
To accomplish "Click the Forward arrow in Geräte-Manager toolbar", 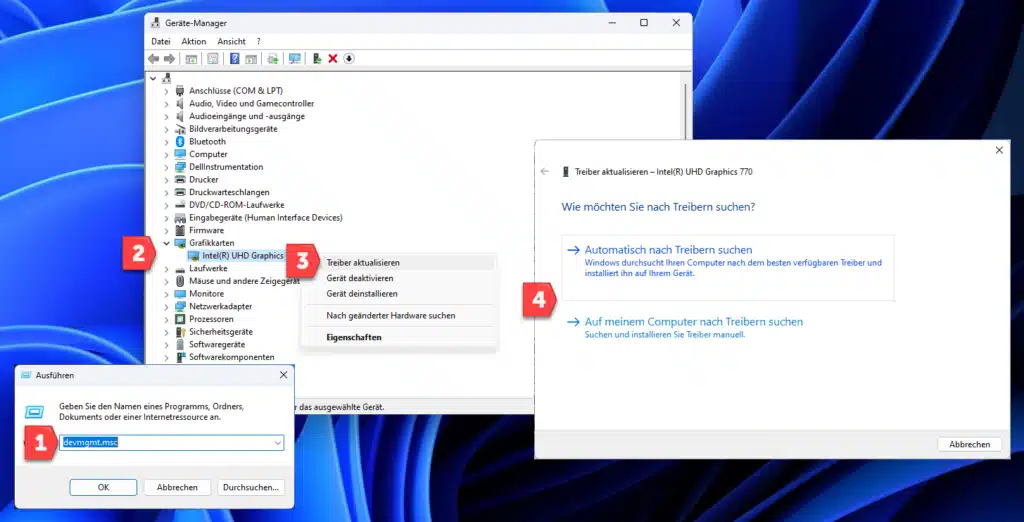I will point(169,59).
